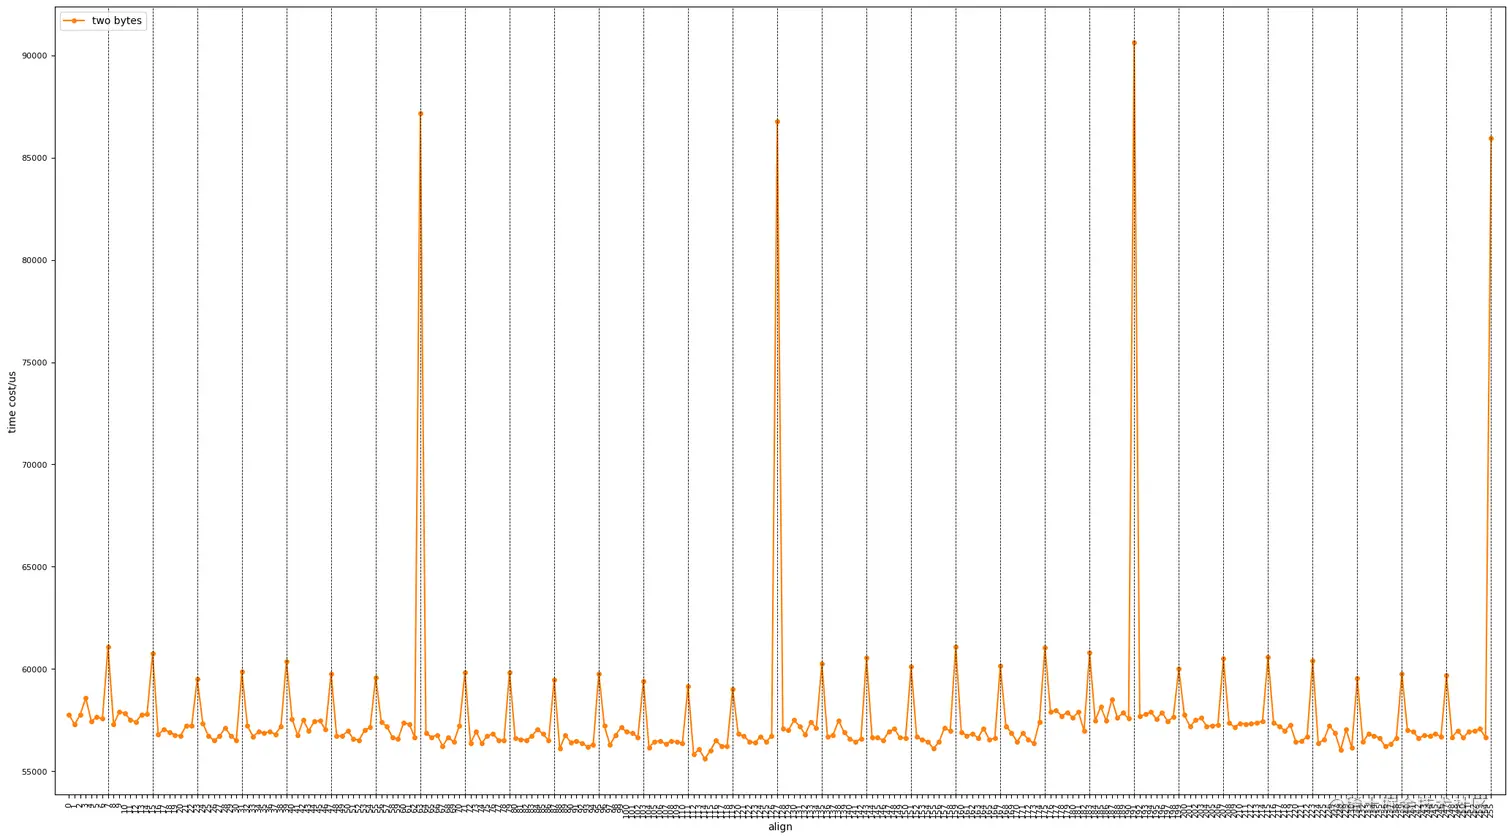Select the last data point on the curve
The image size is (1512, 839).
coord(1491,139)
